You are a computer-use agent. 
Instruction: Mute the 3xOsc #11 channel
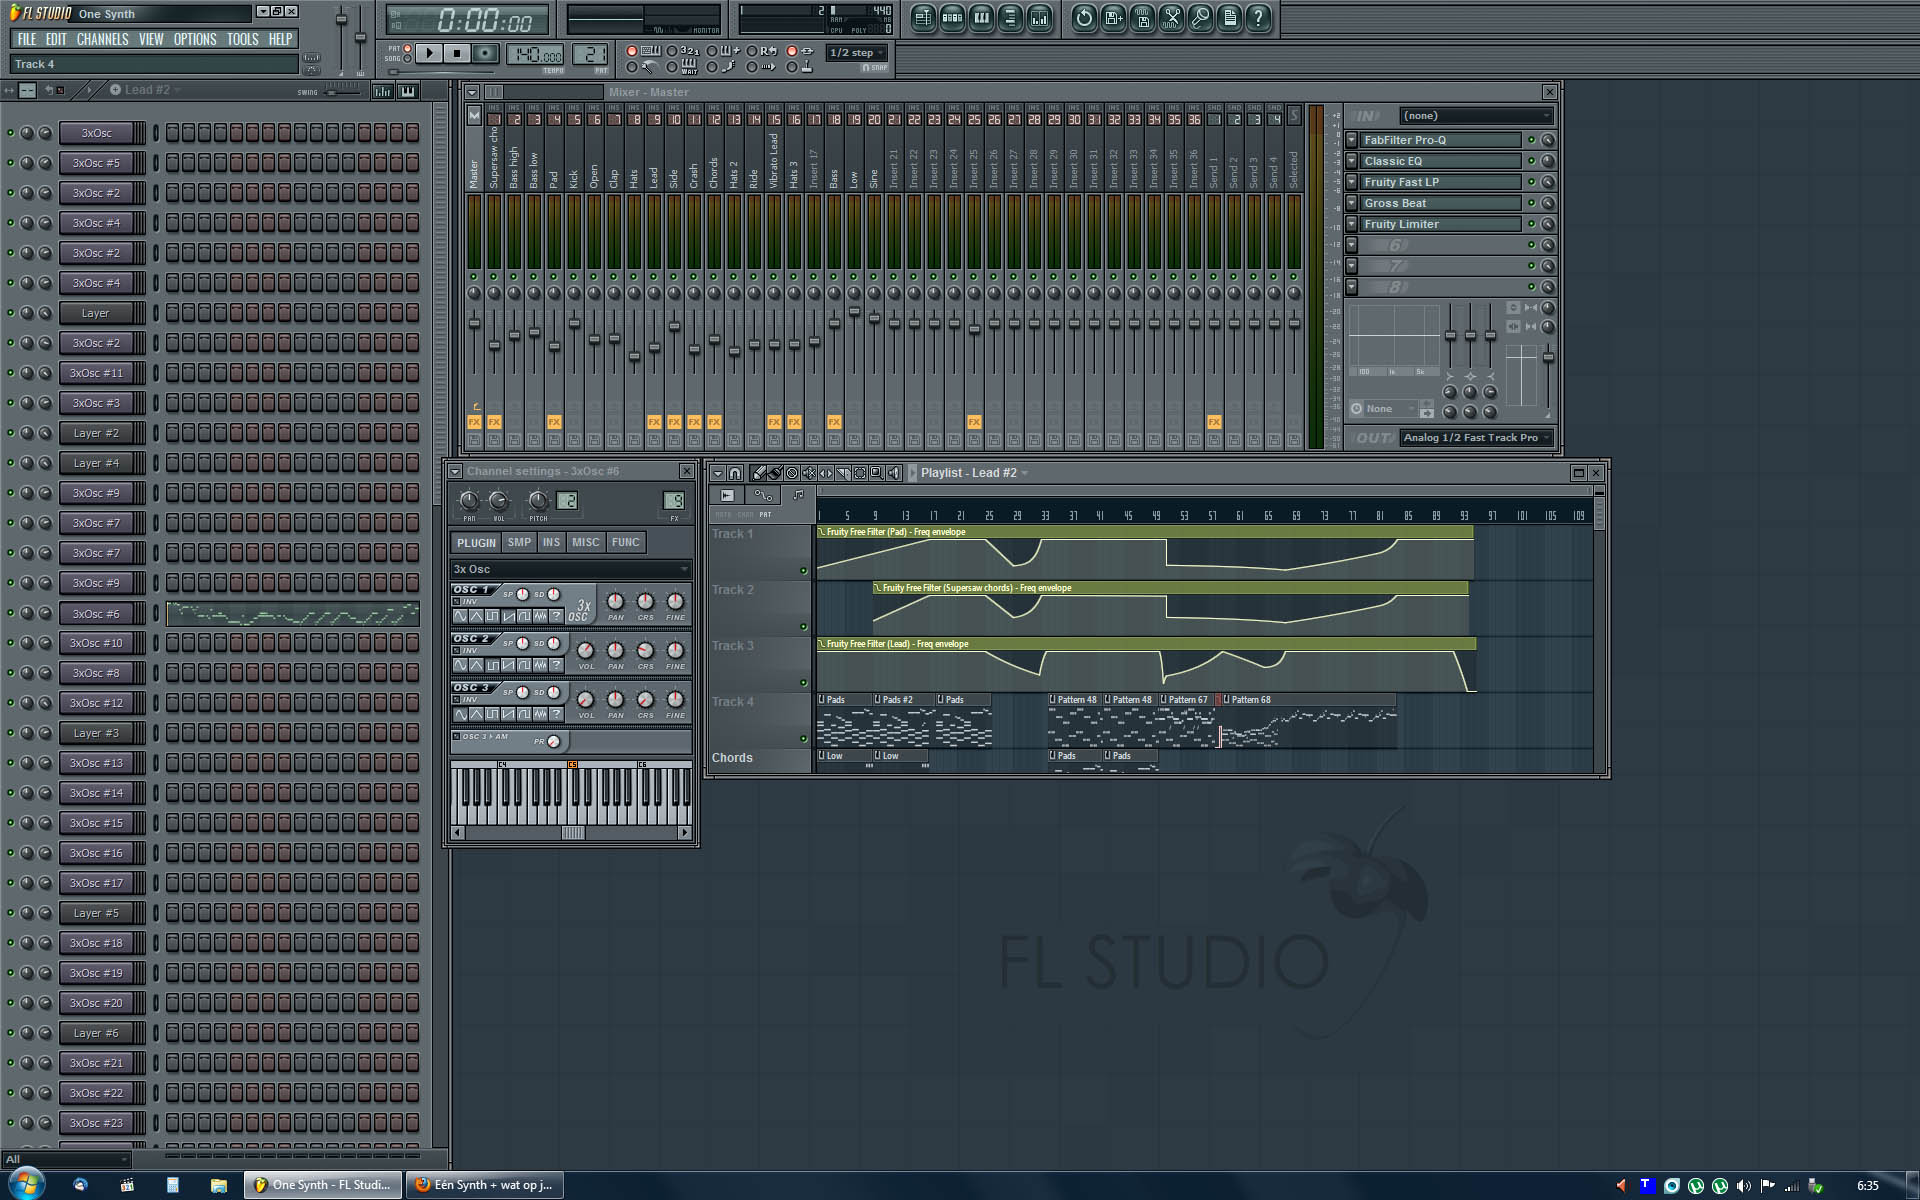11,373
